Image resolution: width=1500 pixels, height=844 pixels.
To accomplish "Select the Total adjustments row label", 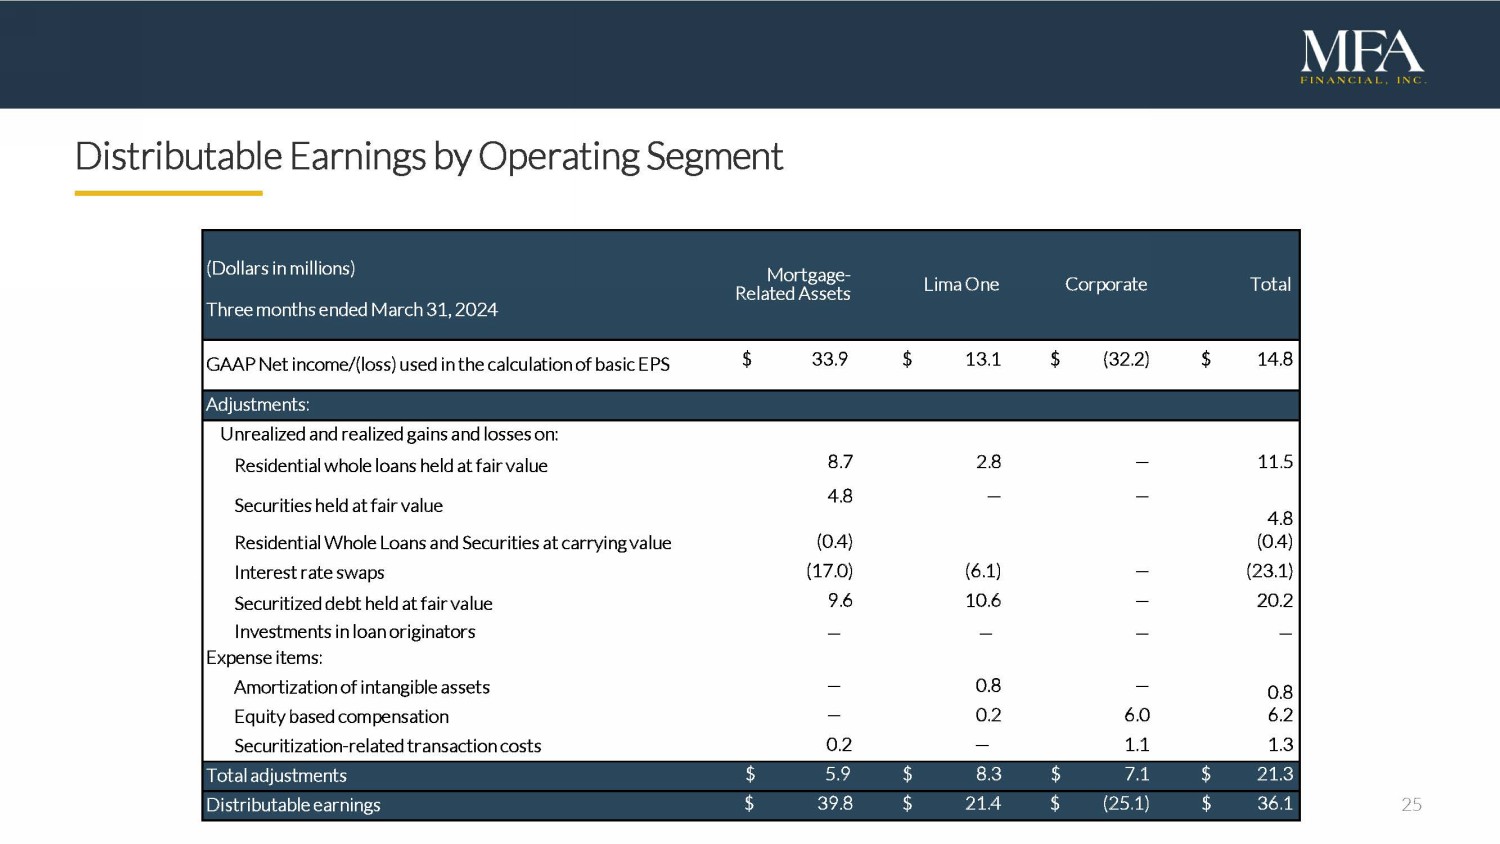I will 276,776.
